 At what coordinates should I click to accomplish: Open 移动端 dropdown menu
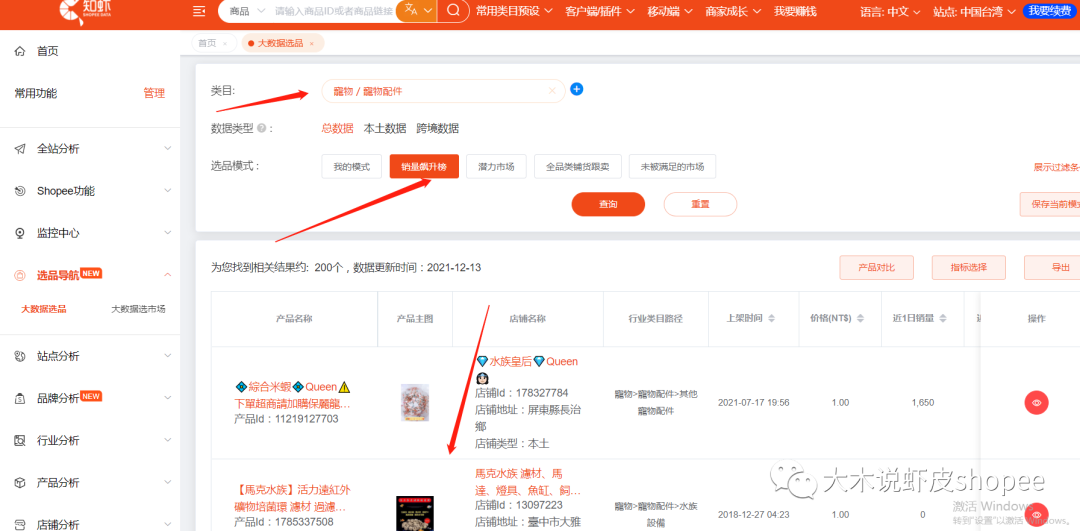[671, 11]
